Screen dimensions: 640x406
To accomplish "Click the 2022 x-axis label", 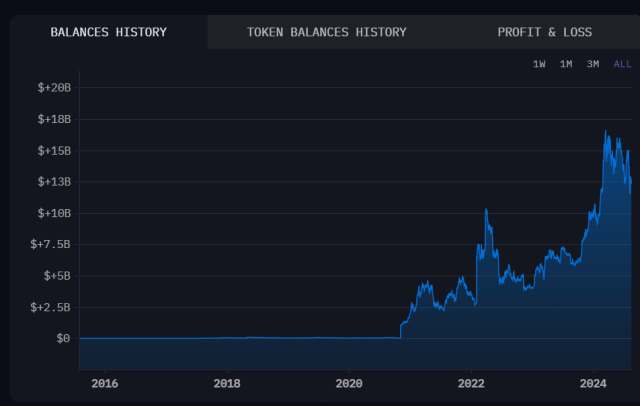I will point(471,383).
